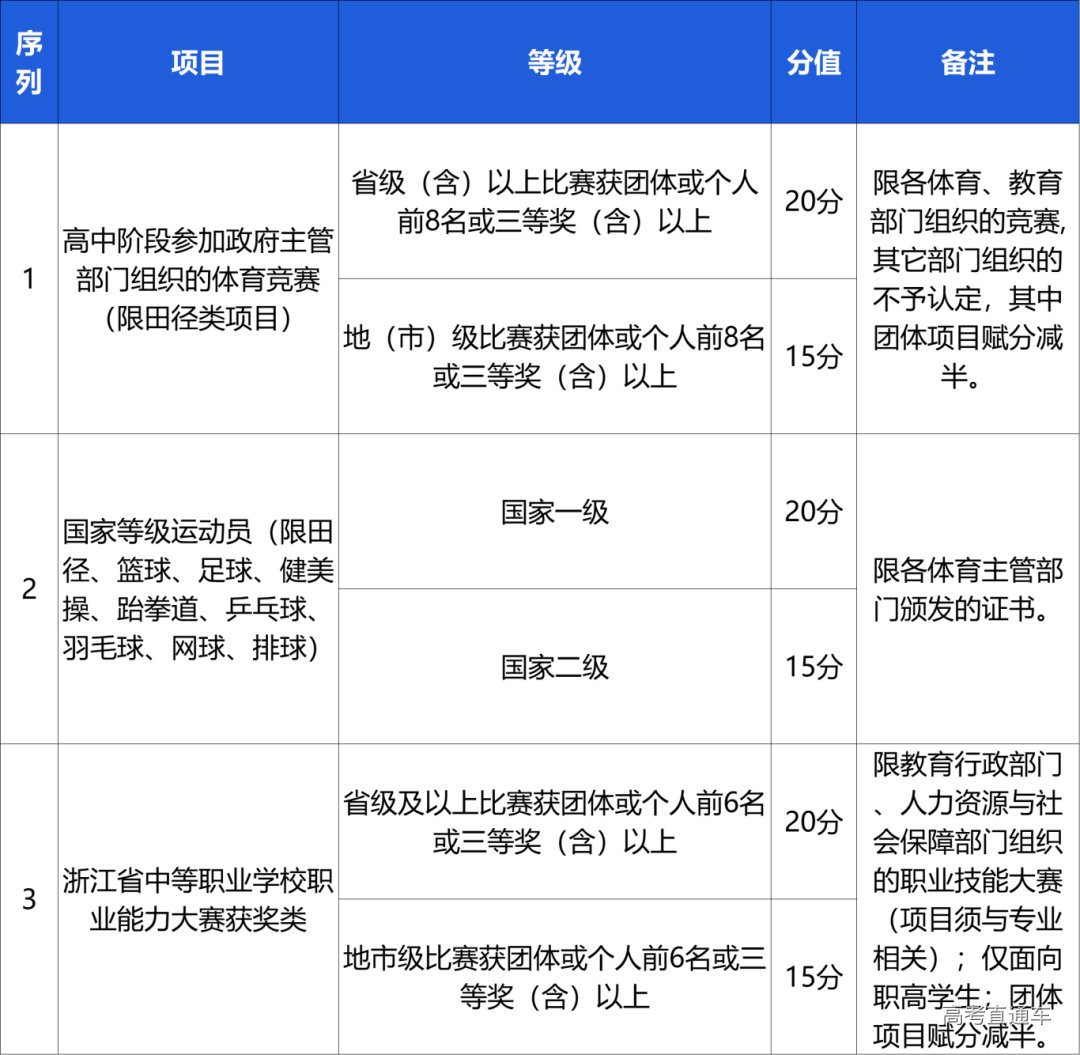Select the 等级 column header
The image size is (1080, 1055).
coord(555,62)
